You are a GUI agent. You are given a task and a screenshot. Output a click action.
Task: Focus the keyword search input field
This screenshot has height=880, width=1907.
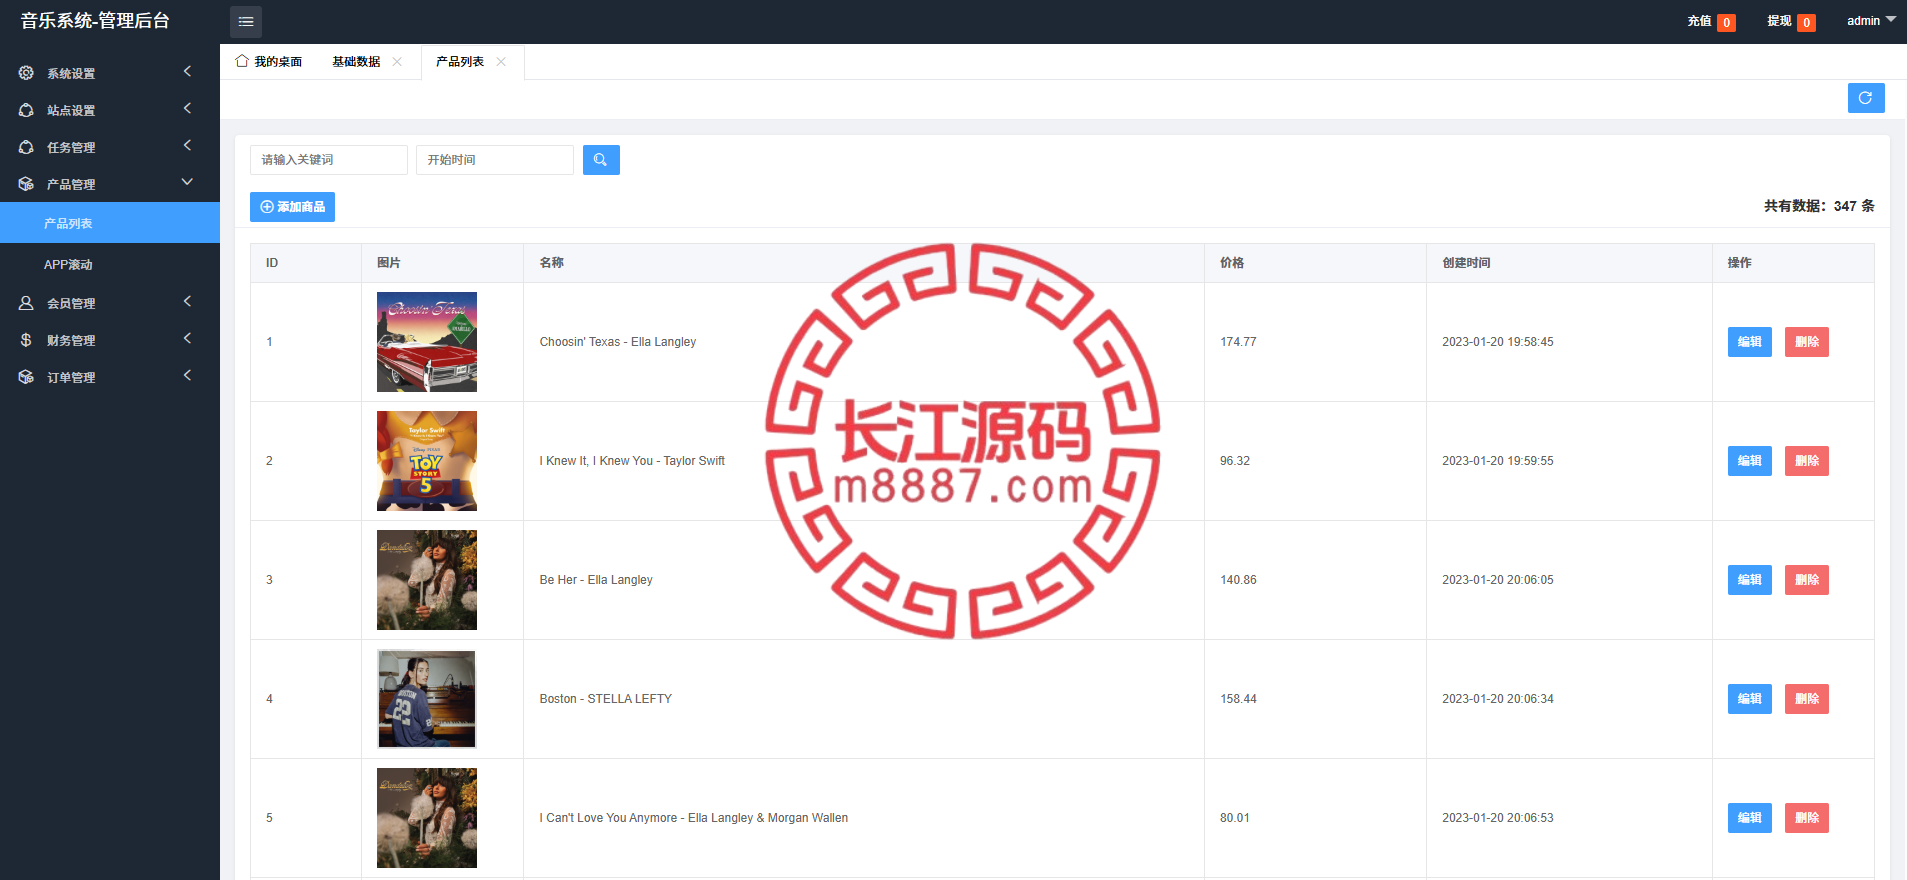(329, 160)
